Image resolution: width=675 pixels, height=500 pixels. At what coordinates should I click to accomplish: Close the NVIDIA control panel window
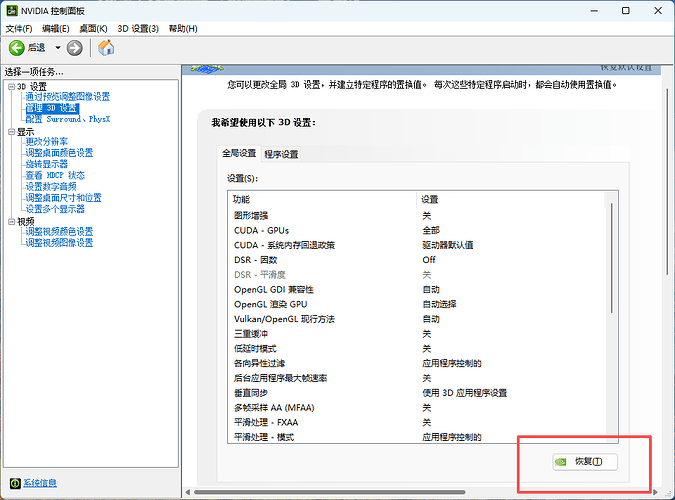(658, 11)
